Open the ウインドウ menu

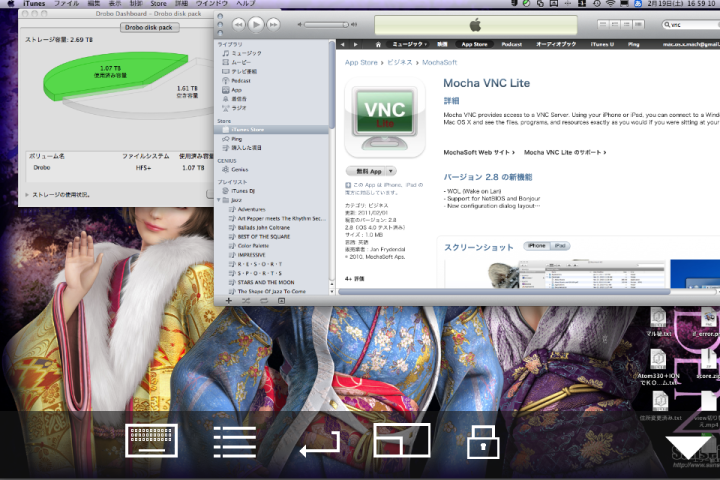pos(212,4)
